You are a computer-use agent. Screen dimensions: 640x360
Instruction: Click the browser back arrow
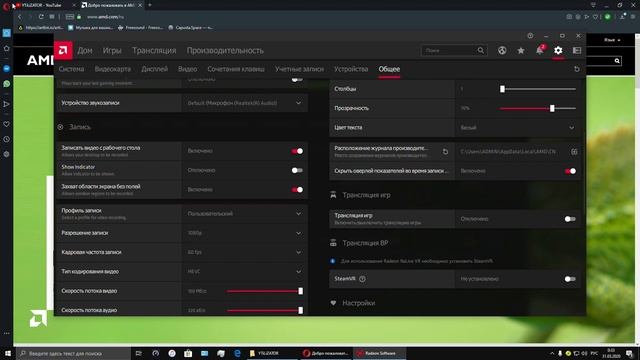pos(19,17)
